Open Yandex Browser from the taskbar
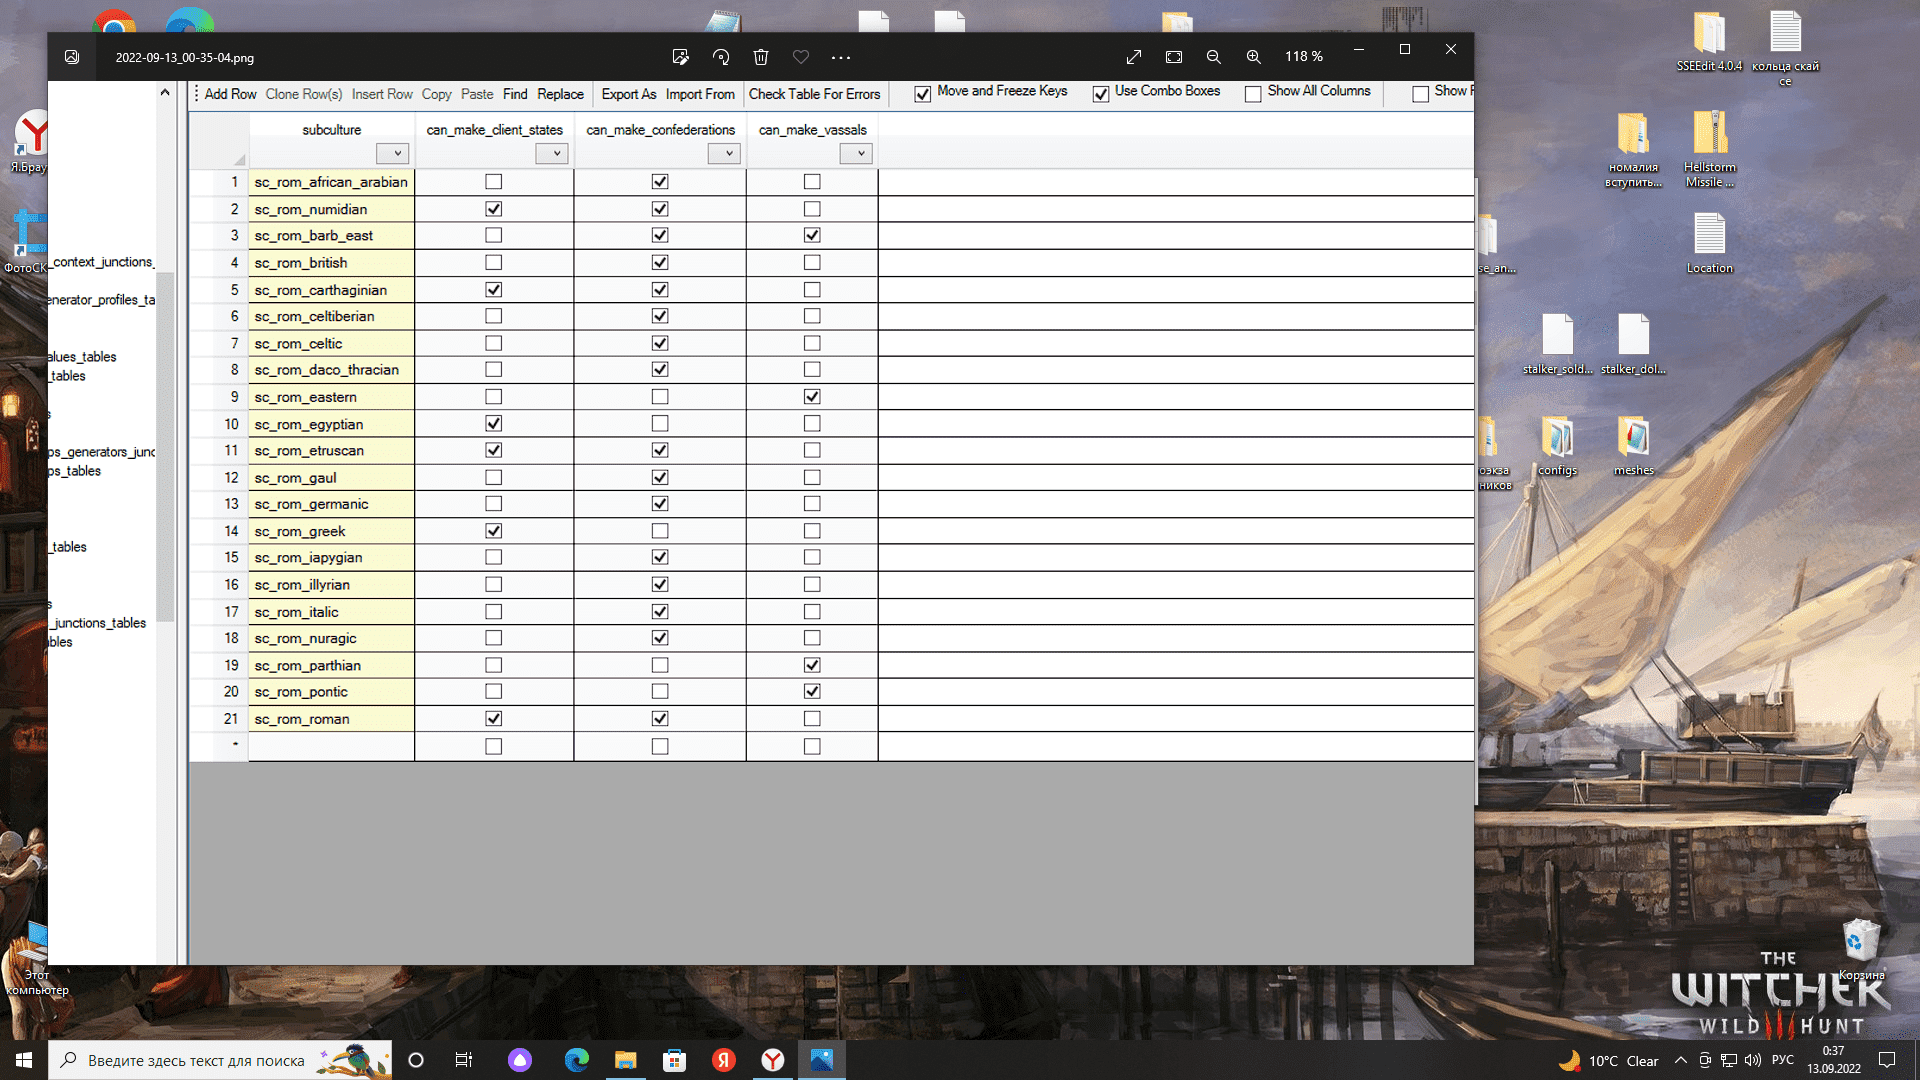The image size is (1920, 1080). point(773,1060)
